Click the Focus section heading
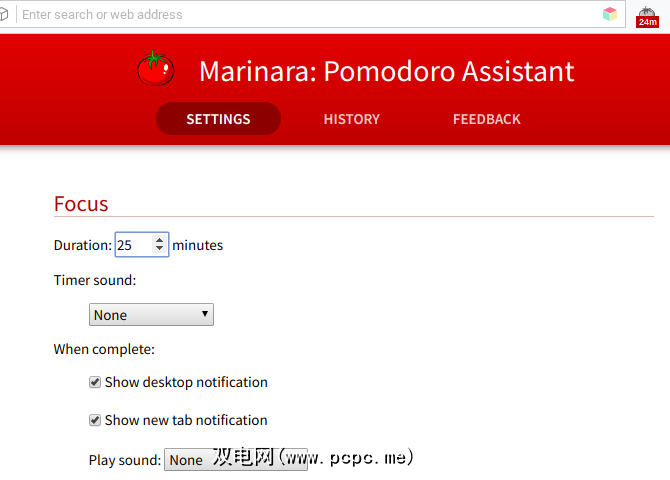670x480 pixels. pos(81,204)
